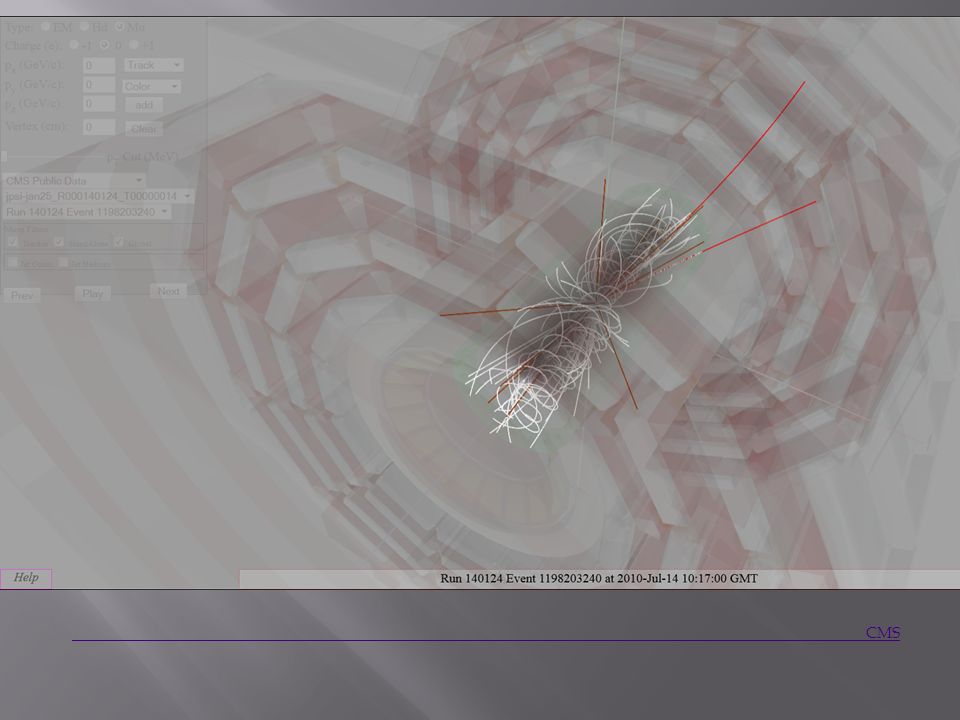Toggle the first checked filter checkbox in the filter row
The image size is (960, 720).
tap(13, 242)
